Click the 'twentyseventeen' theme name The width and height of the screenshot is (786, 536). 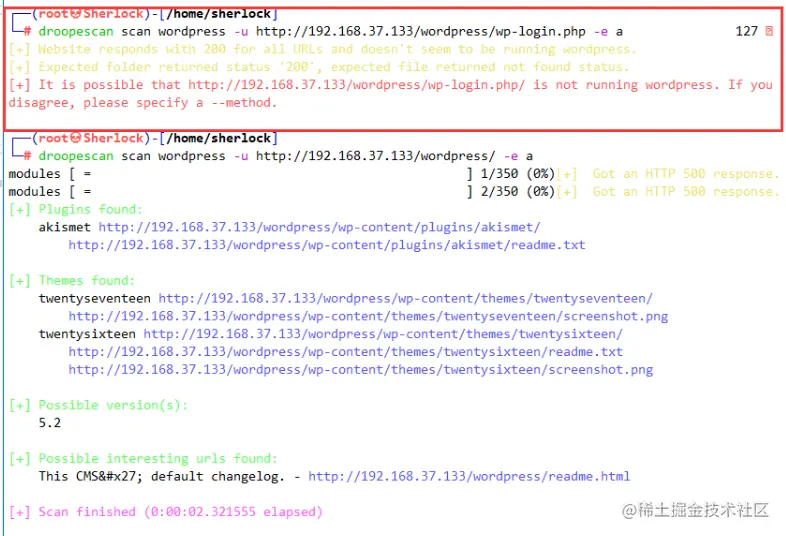[x=94, y=298]
